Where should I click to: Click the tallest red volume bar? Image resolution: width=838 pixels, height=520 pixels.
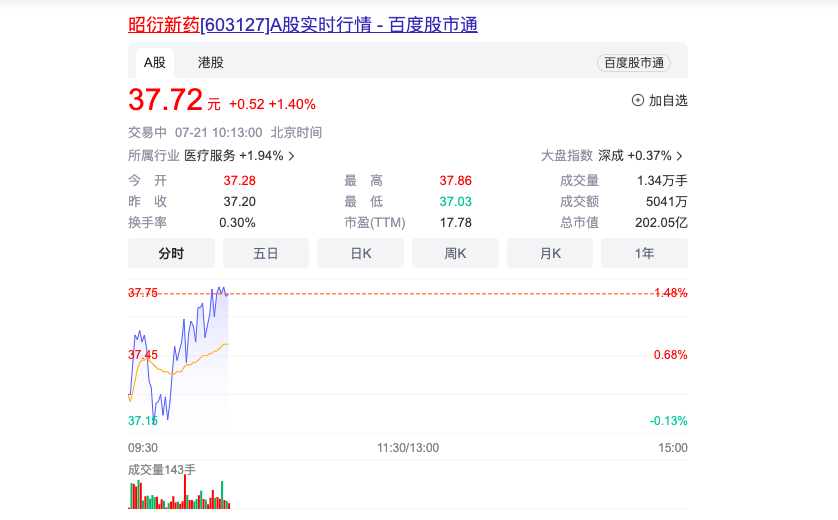coord(185,491)
